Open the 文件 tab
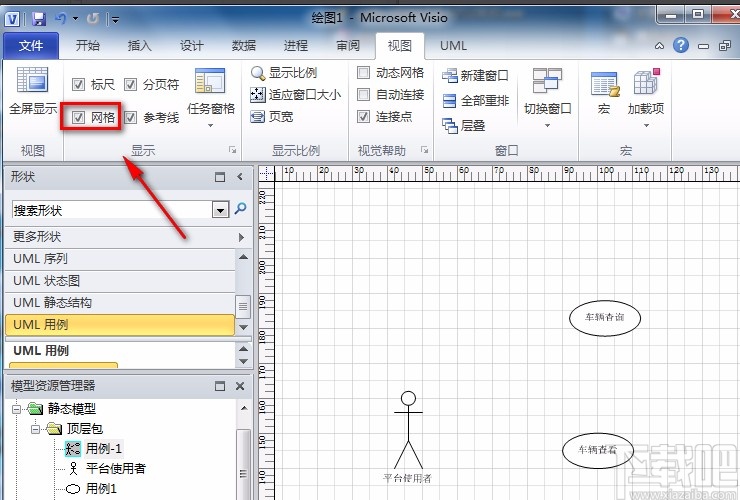This screenshot has width=740, height=500. (31, 46)
